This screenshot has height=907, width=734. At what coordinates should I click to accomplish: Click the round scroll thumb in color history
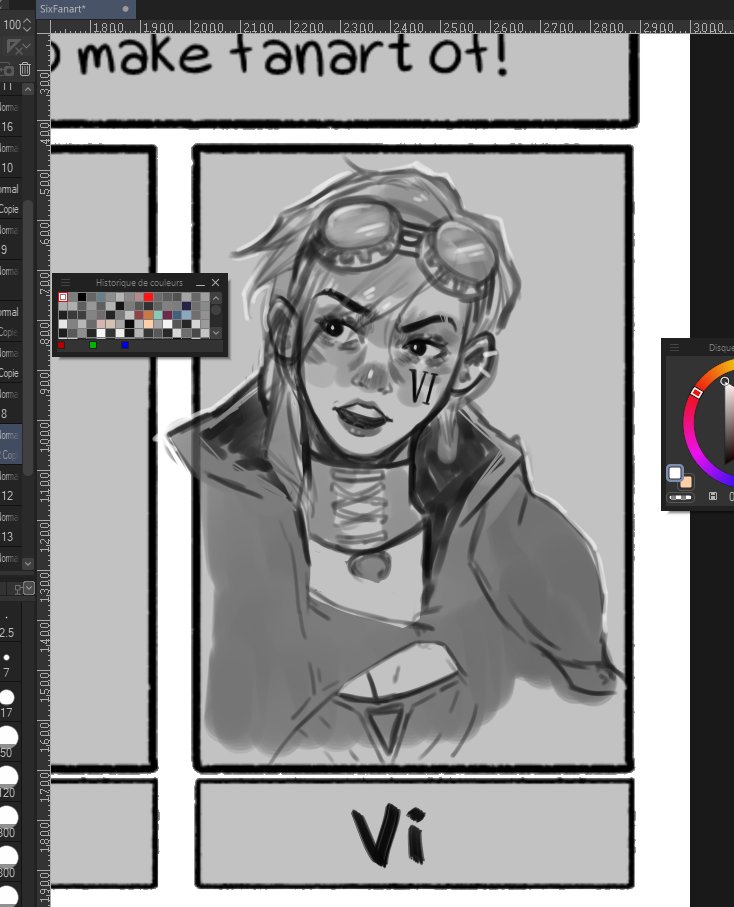[216, 309]
